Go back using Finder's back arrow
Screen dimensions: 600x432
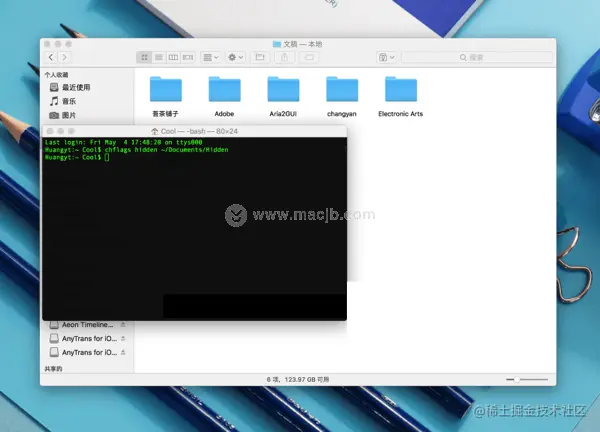(51, 57)
